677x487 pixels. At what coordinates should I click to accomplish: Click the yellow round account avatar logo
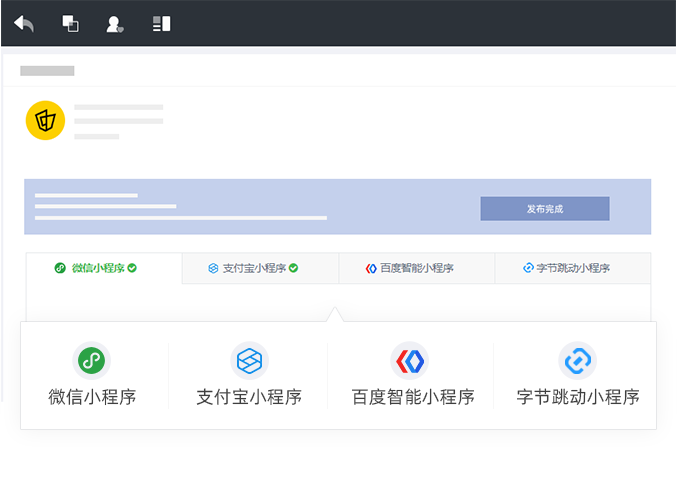[45, 121]
